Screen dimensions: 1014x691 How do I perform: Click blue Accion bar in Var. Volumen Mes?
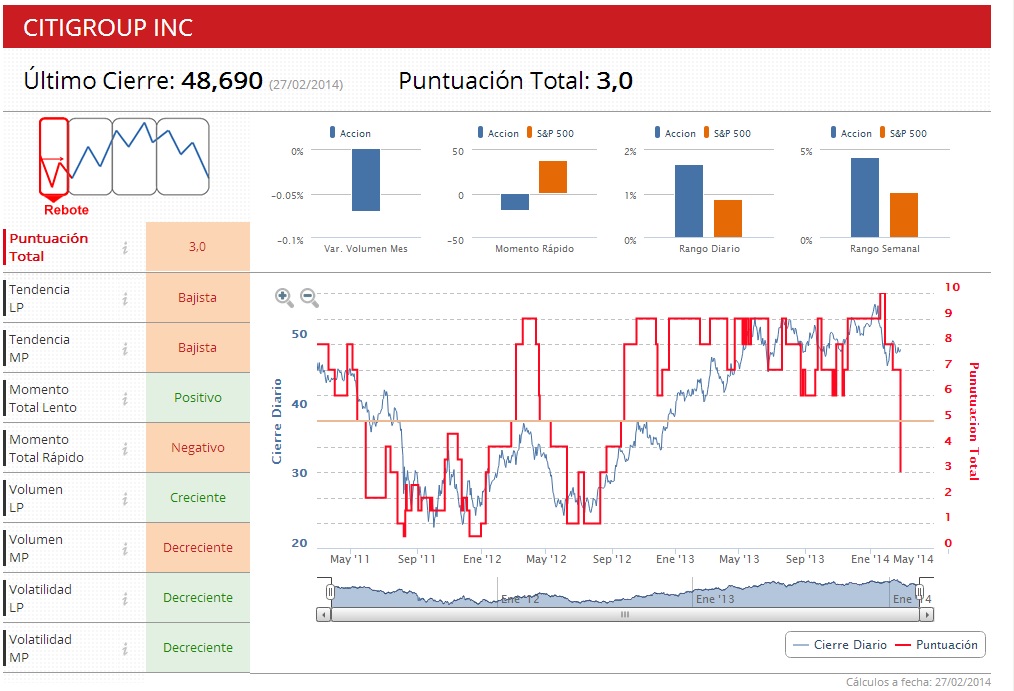point(366,180)
